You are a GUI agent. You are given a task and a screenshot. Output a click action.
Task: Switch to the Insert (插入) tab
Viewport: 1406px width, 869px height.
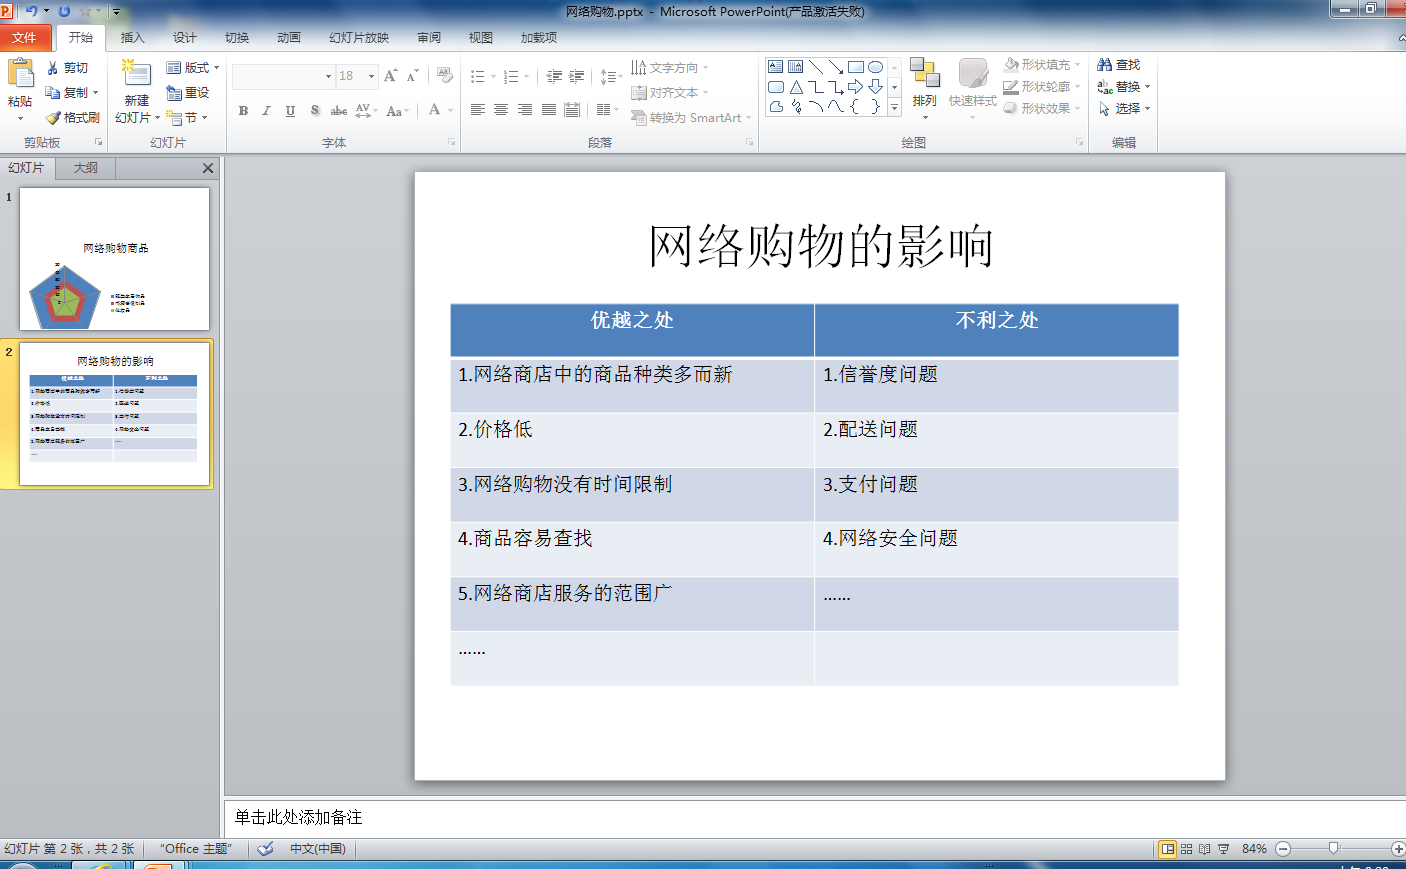132,38
